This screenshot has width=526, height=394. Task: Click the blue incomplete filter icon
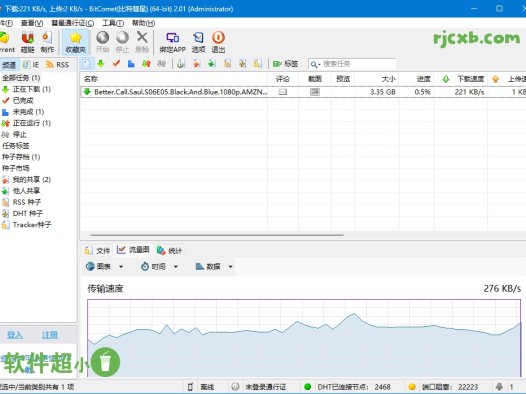point(131,64)
